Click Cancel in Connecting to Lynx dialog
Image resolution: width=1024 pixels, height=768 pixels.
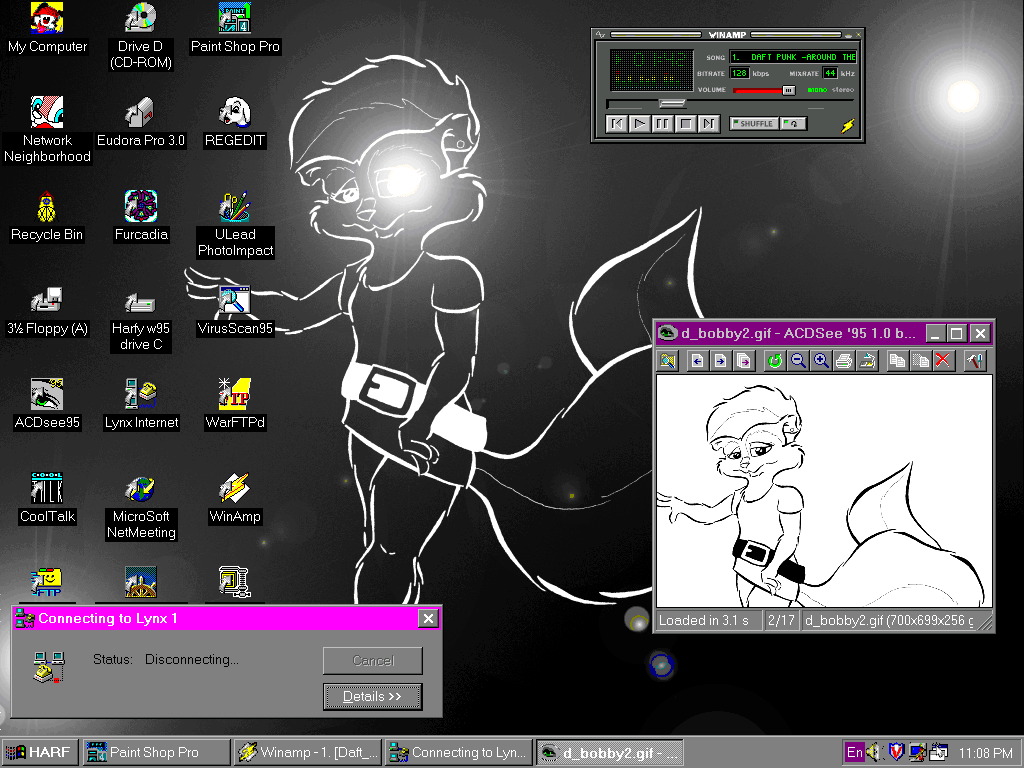tap(373, 660)
